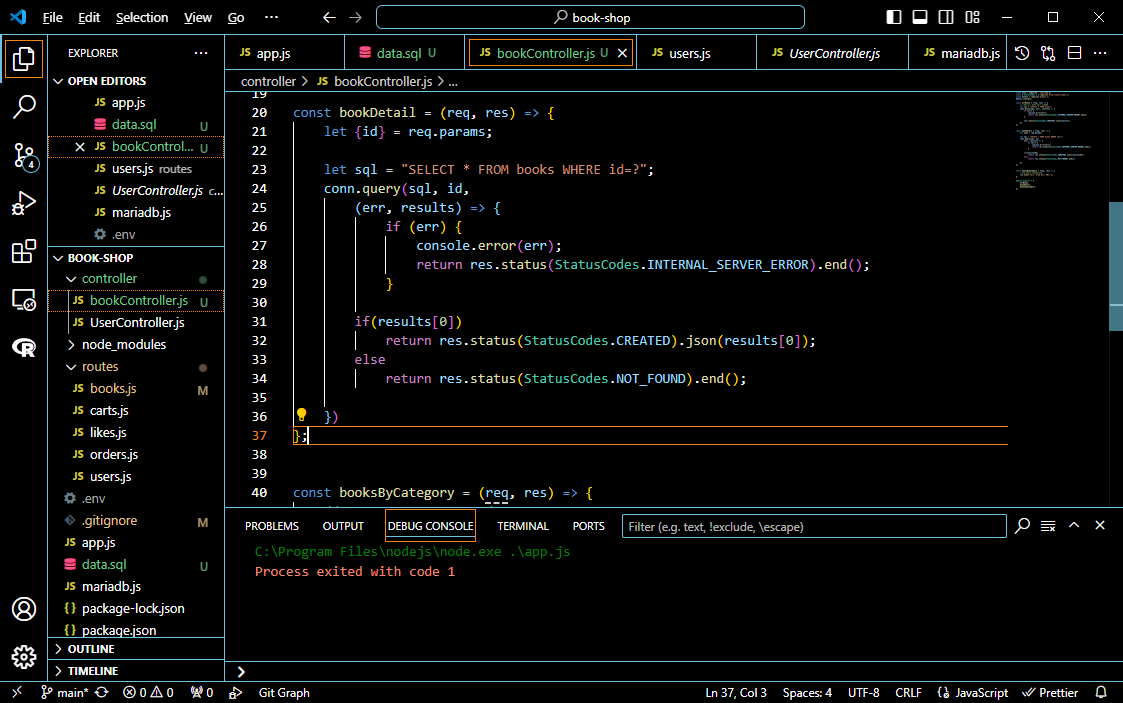The width and height of the screenshot is (1123, 703).
Task: Toggle the secondary side bar
Action: click(x=946, y=17)
